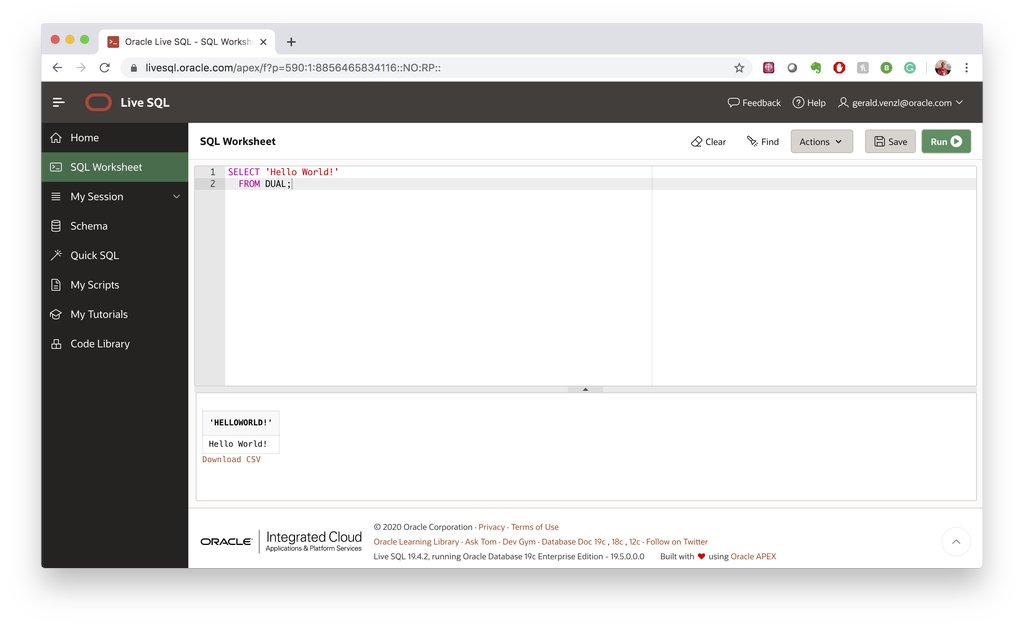The width and height of the screenshot is (1024, 627).
Task: Open Quick SQL in sidebar
Action: click(x=115, y=255)
